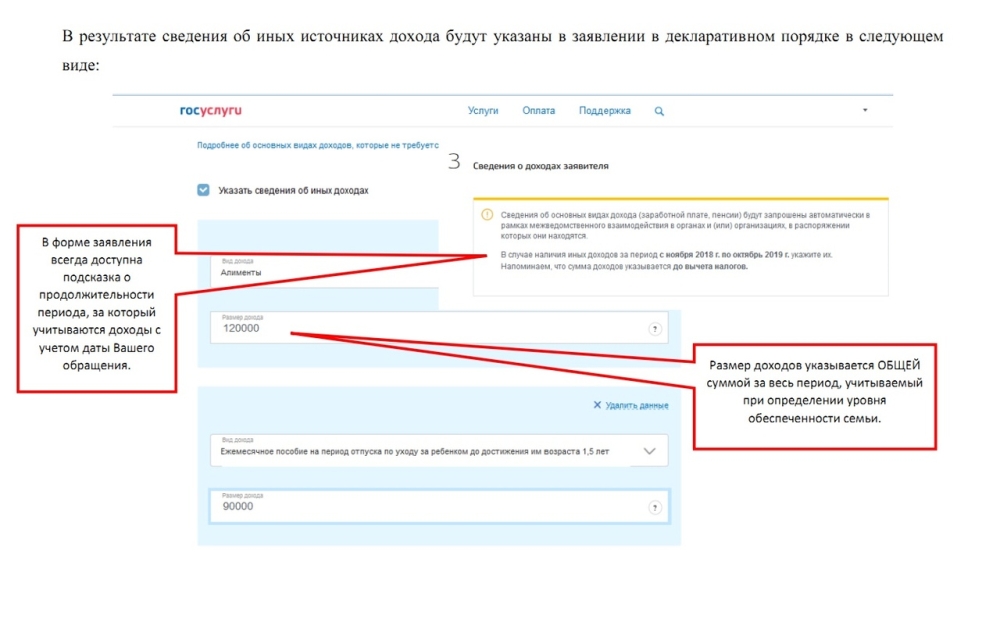Image resolution: width=1000 pixels, height=618 pixels.
Task: Edit the income amount field with 120000
Action: (x=439, y=327)
